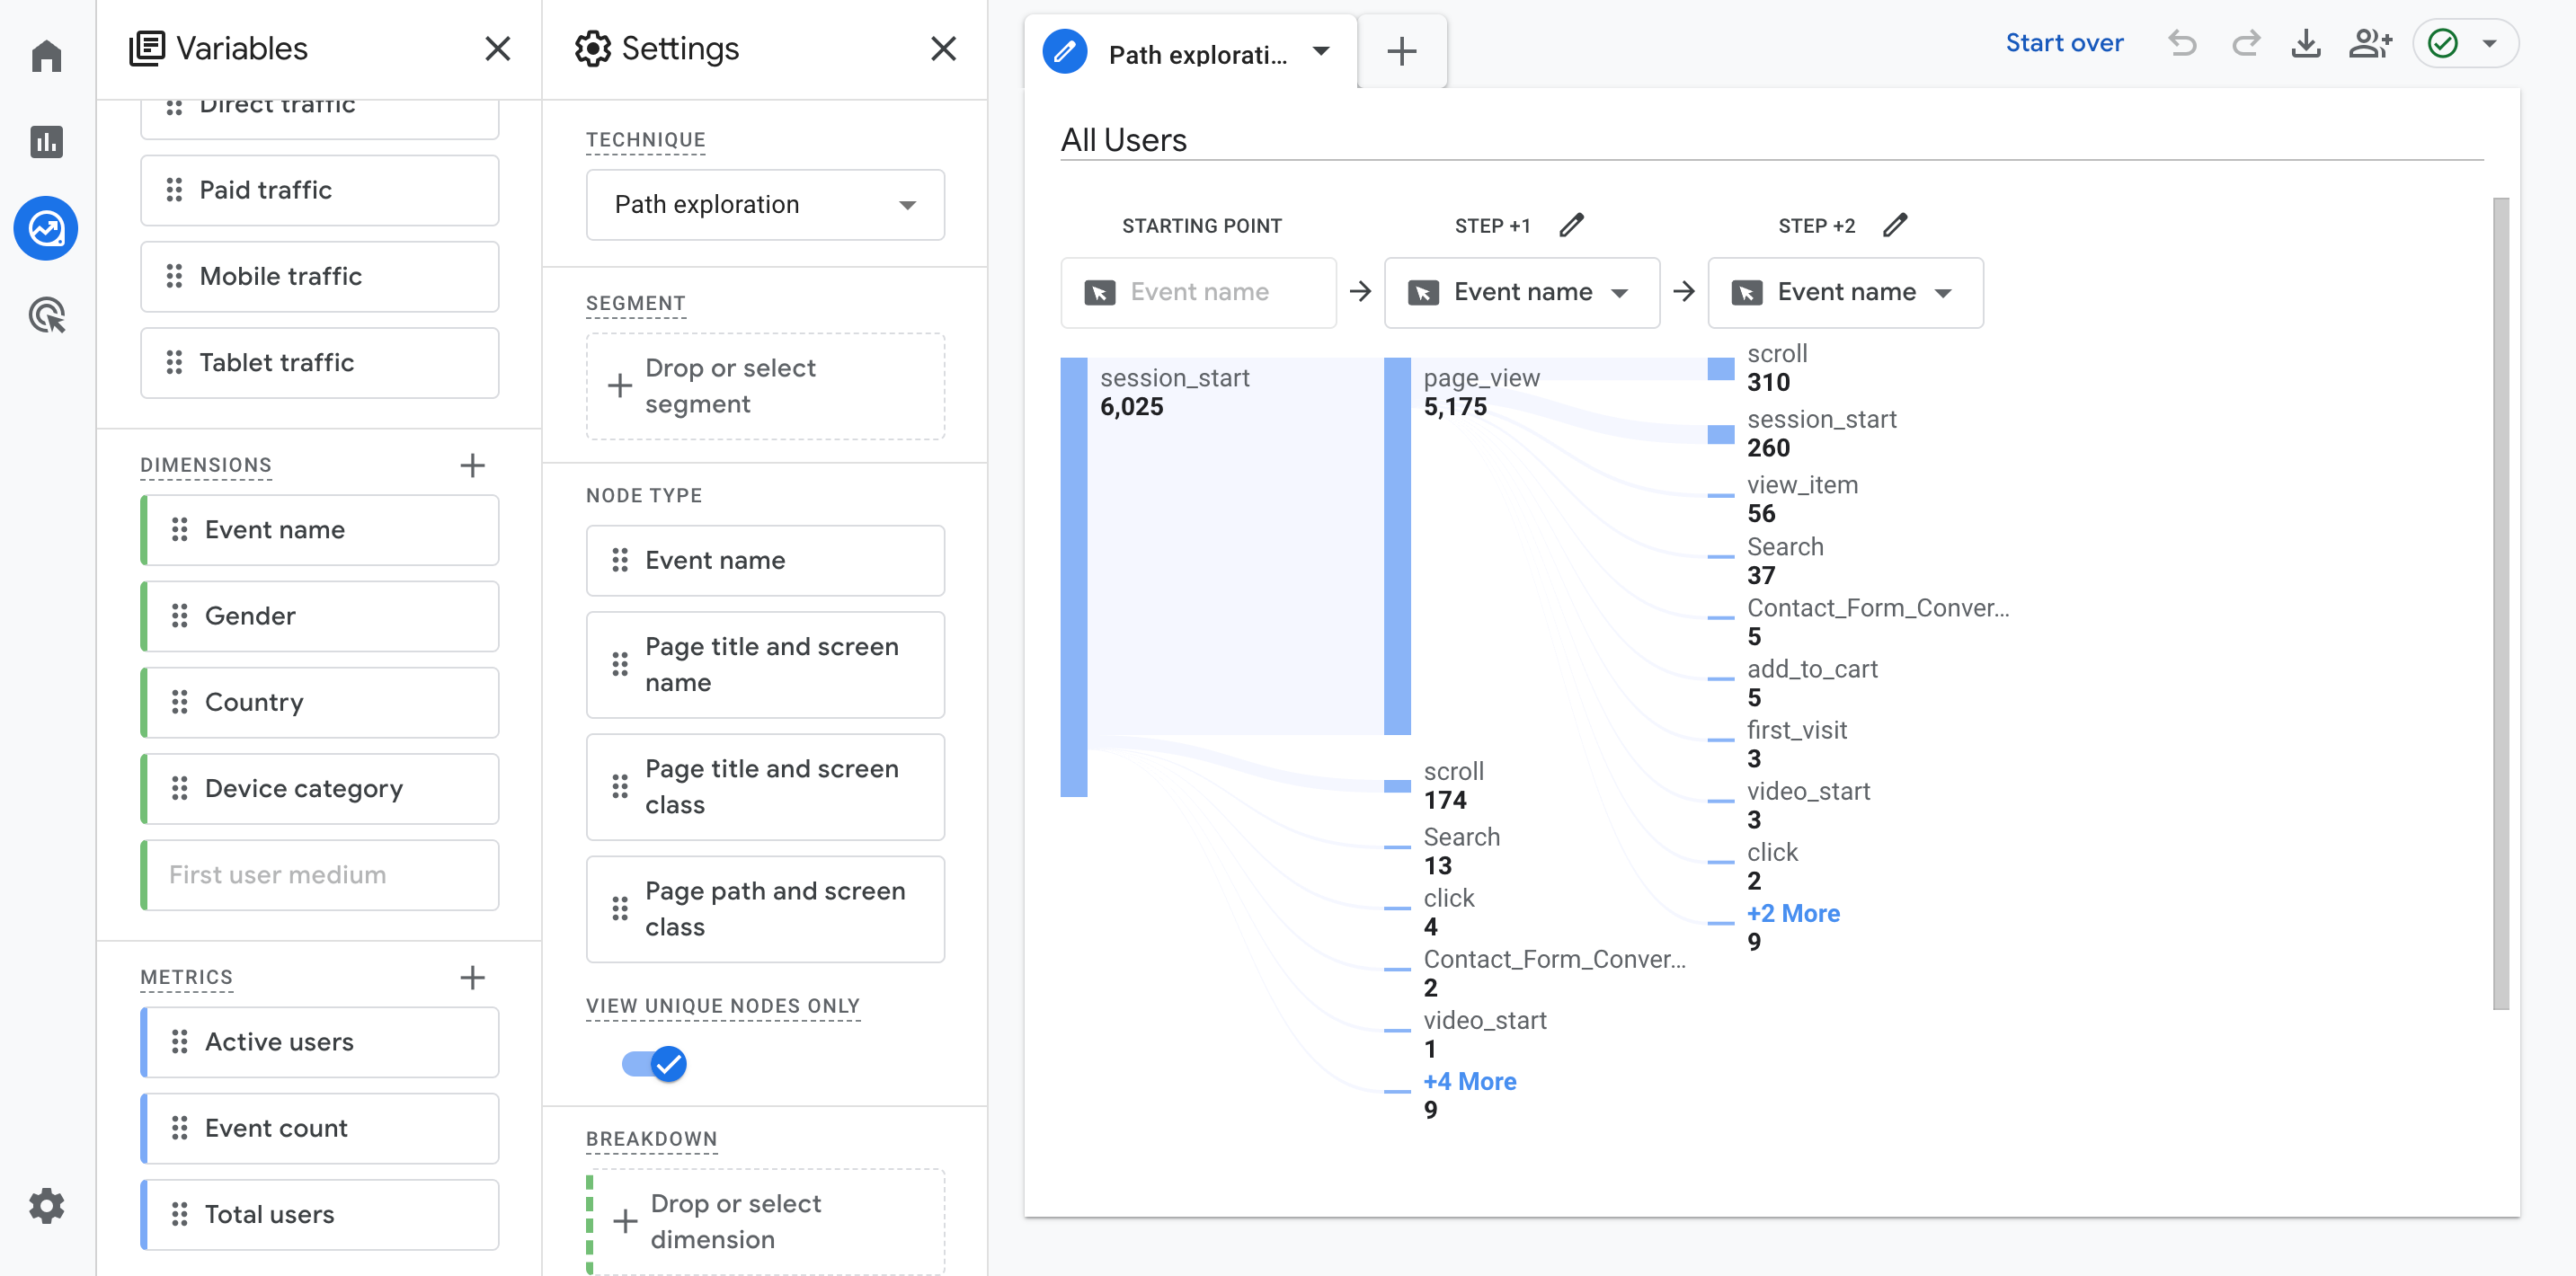Click the page_view node bar

(1397, 545)
